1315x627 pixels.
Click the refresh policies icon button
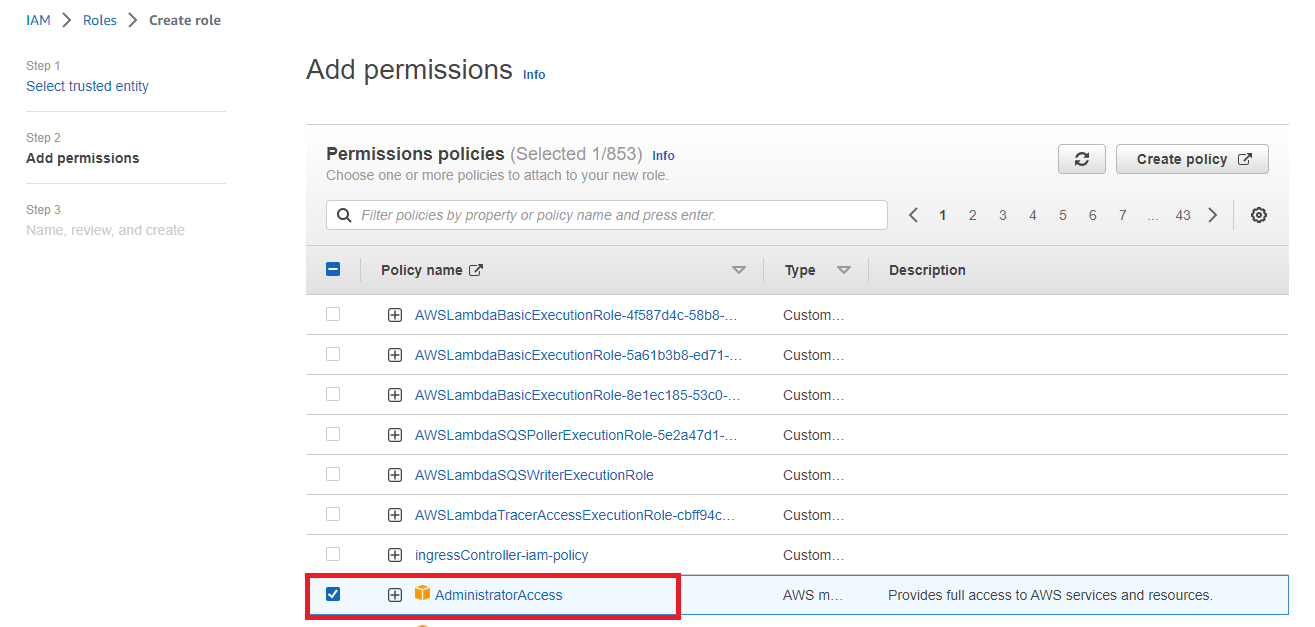pyautogui.click(x=1081, y=159)
